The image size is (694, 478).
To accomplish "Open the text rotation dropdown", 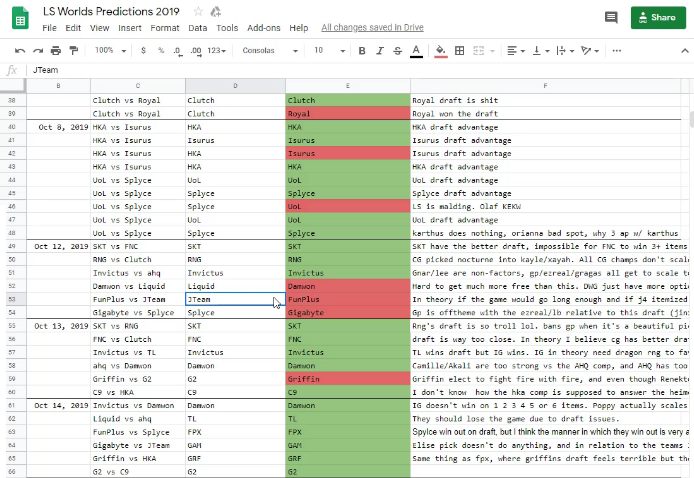I will click(x=590, y=51).
